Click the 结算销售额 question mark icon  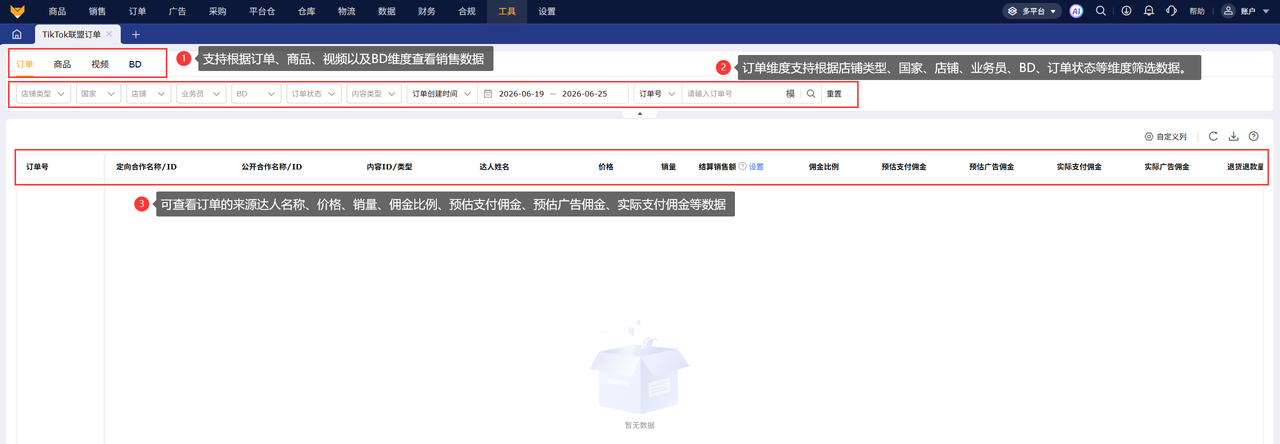point(743,167)
